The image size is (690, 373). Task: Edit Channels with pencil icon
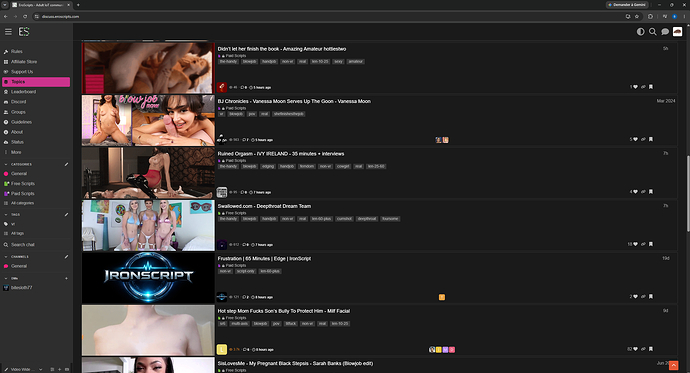[x=66, y=257]
